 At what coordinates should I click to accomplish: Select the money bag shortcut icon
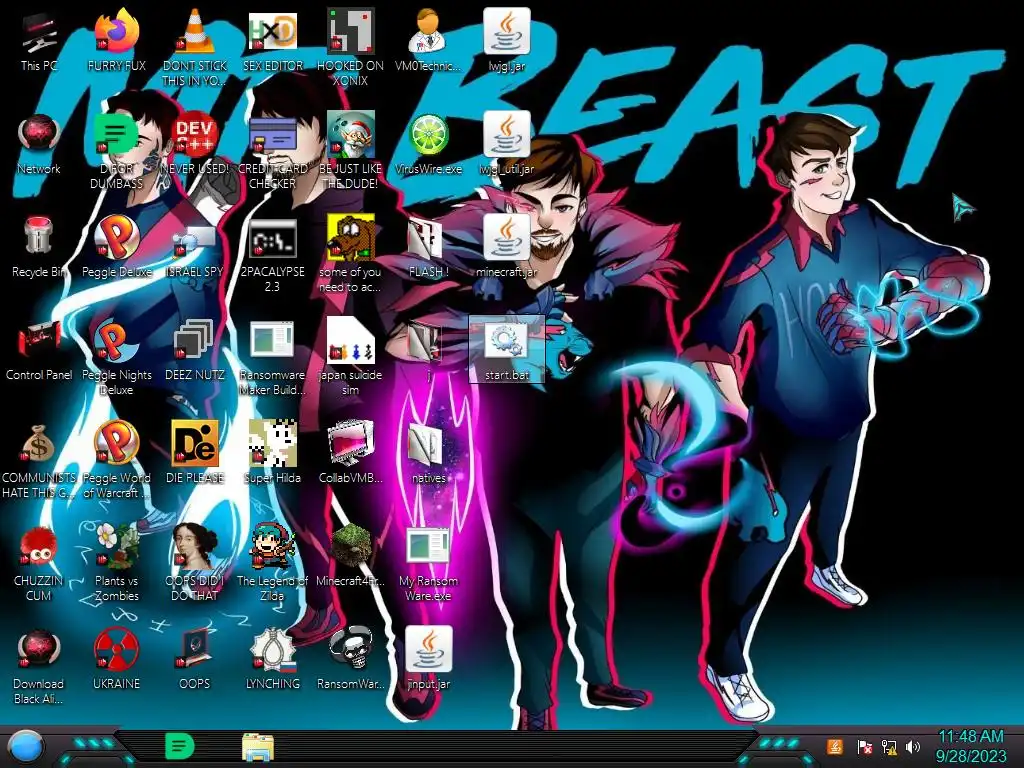coord(39,460)
